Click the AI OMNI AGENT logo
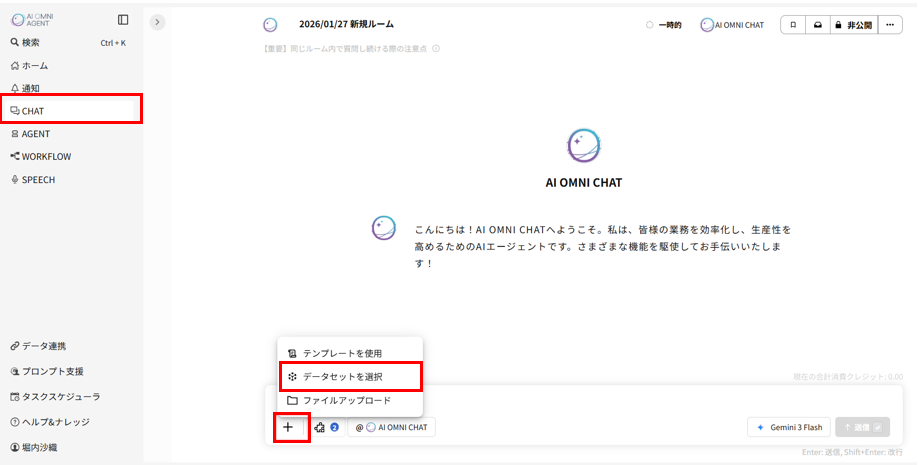The width and height of the screenshot is (918, 465). (x=32, y=20)
